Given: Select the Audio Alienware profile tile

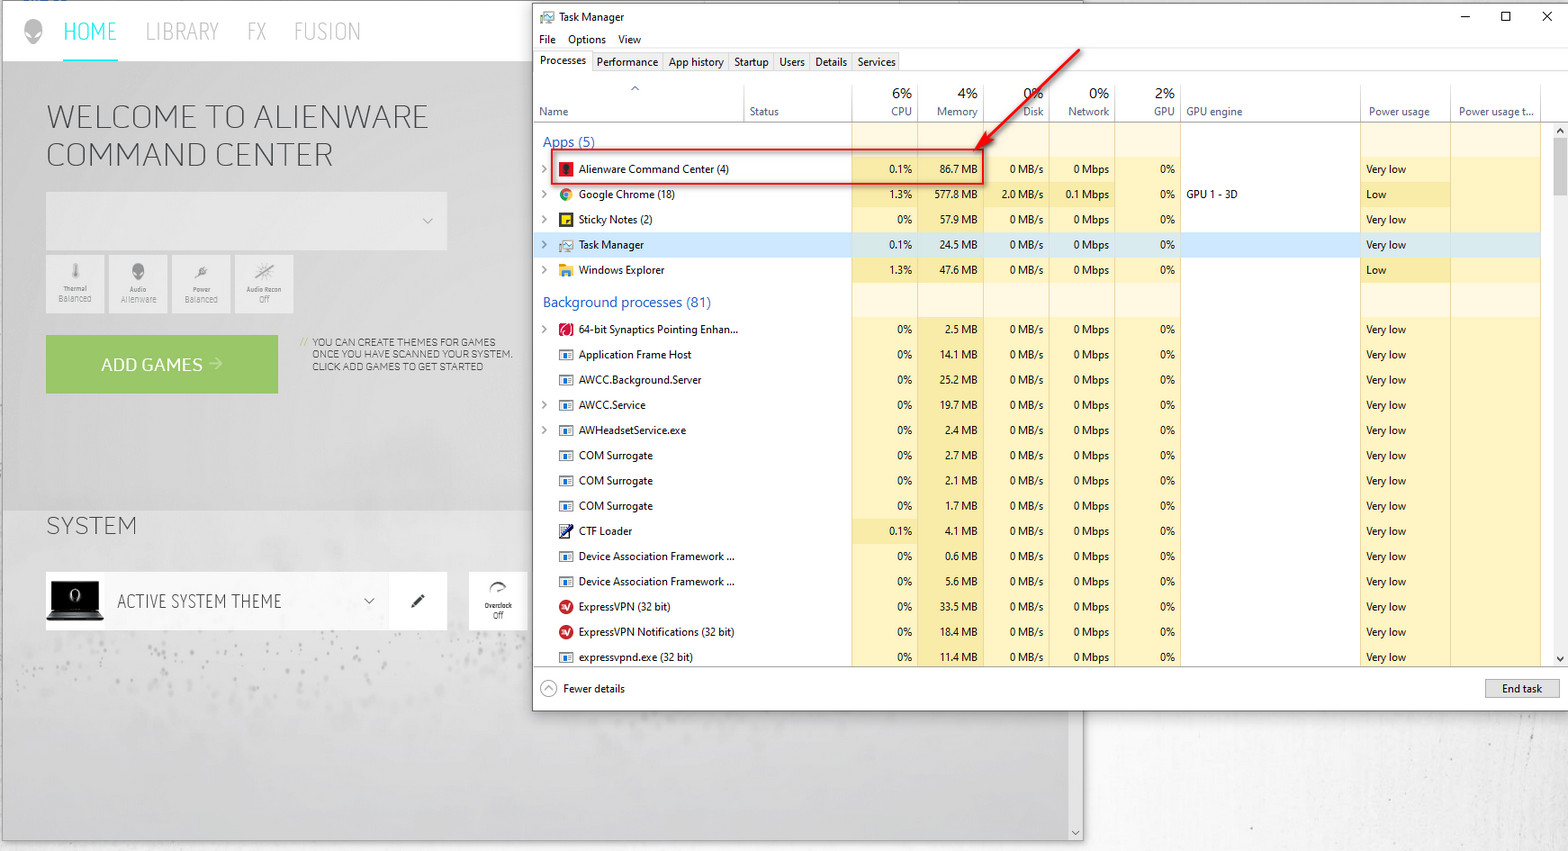Looking at the screenshot, I should point(138,284).
